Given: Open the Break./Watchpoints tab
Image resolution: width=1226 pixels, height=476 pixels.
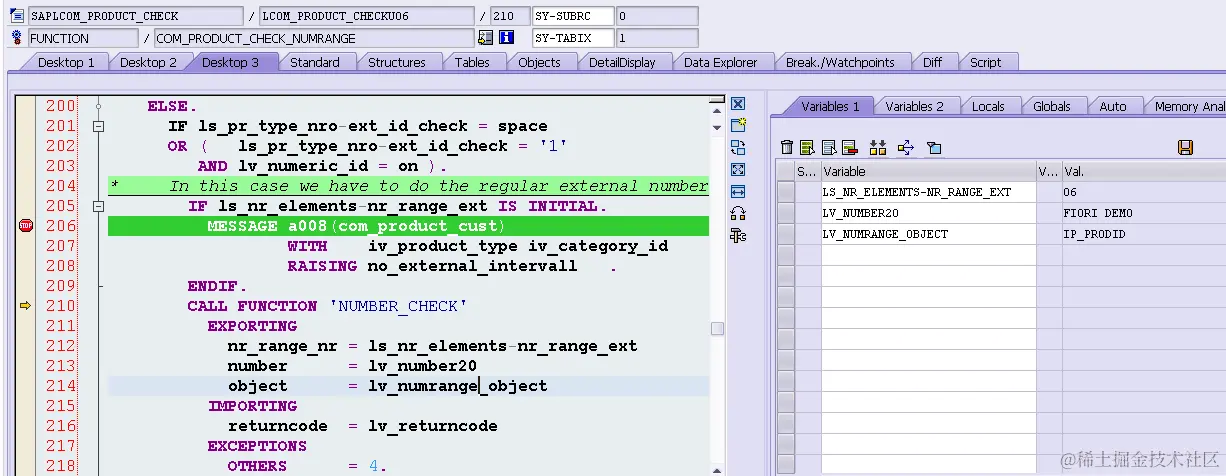Looking at the screenshot, I should tap(840, 62).
